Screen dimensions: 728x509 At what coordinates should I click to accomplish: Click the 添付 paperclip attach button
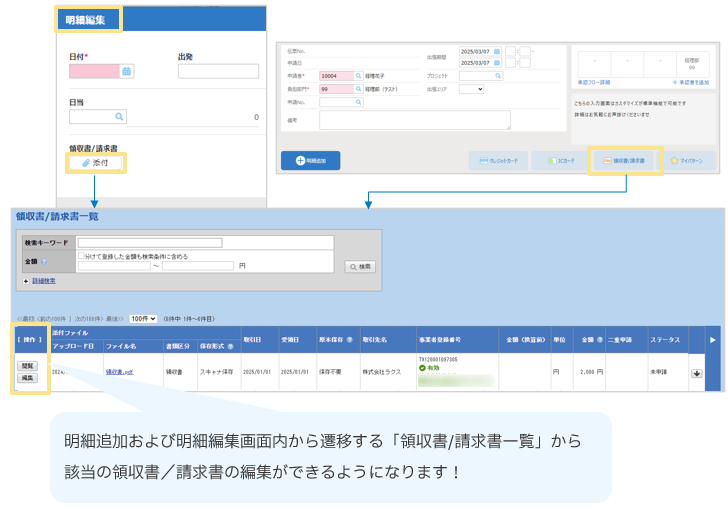coord(95,162)
